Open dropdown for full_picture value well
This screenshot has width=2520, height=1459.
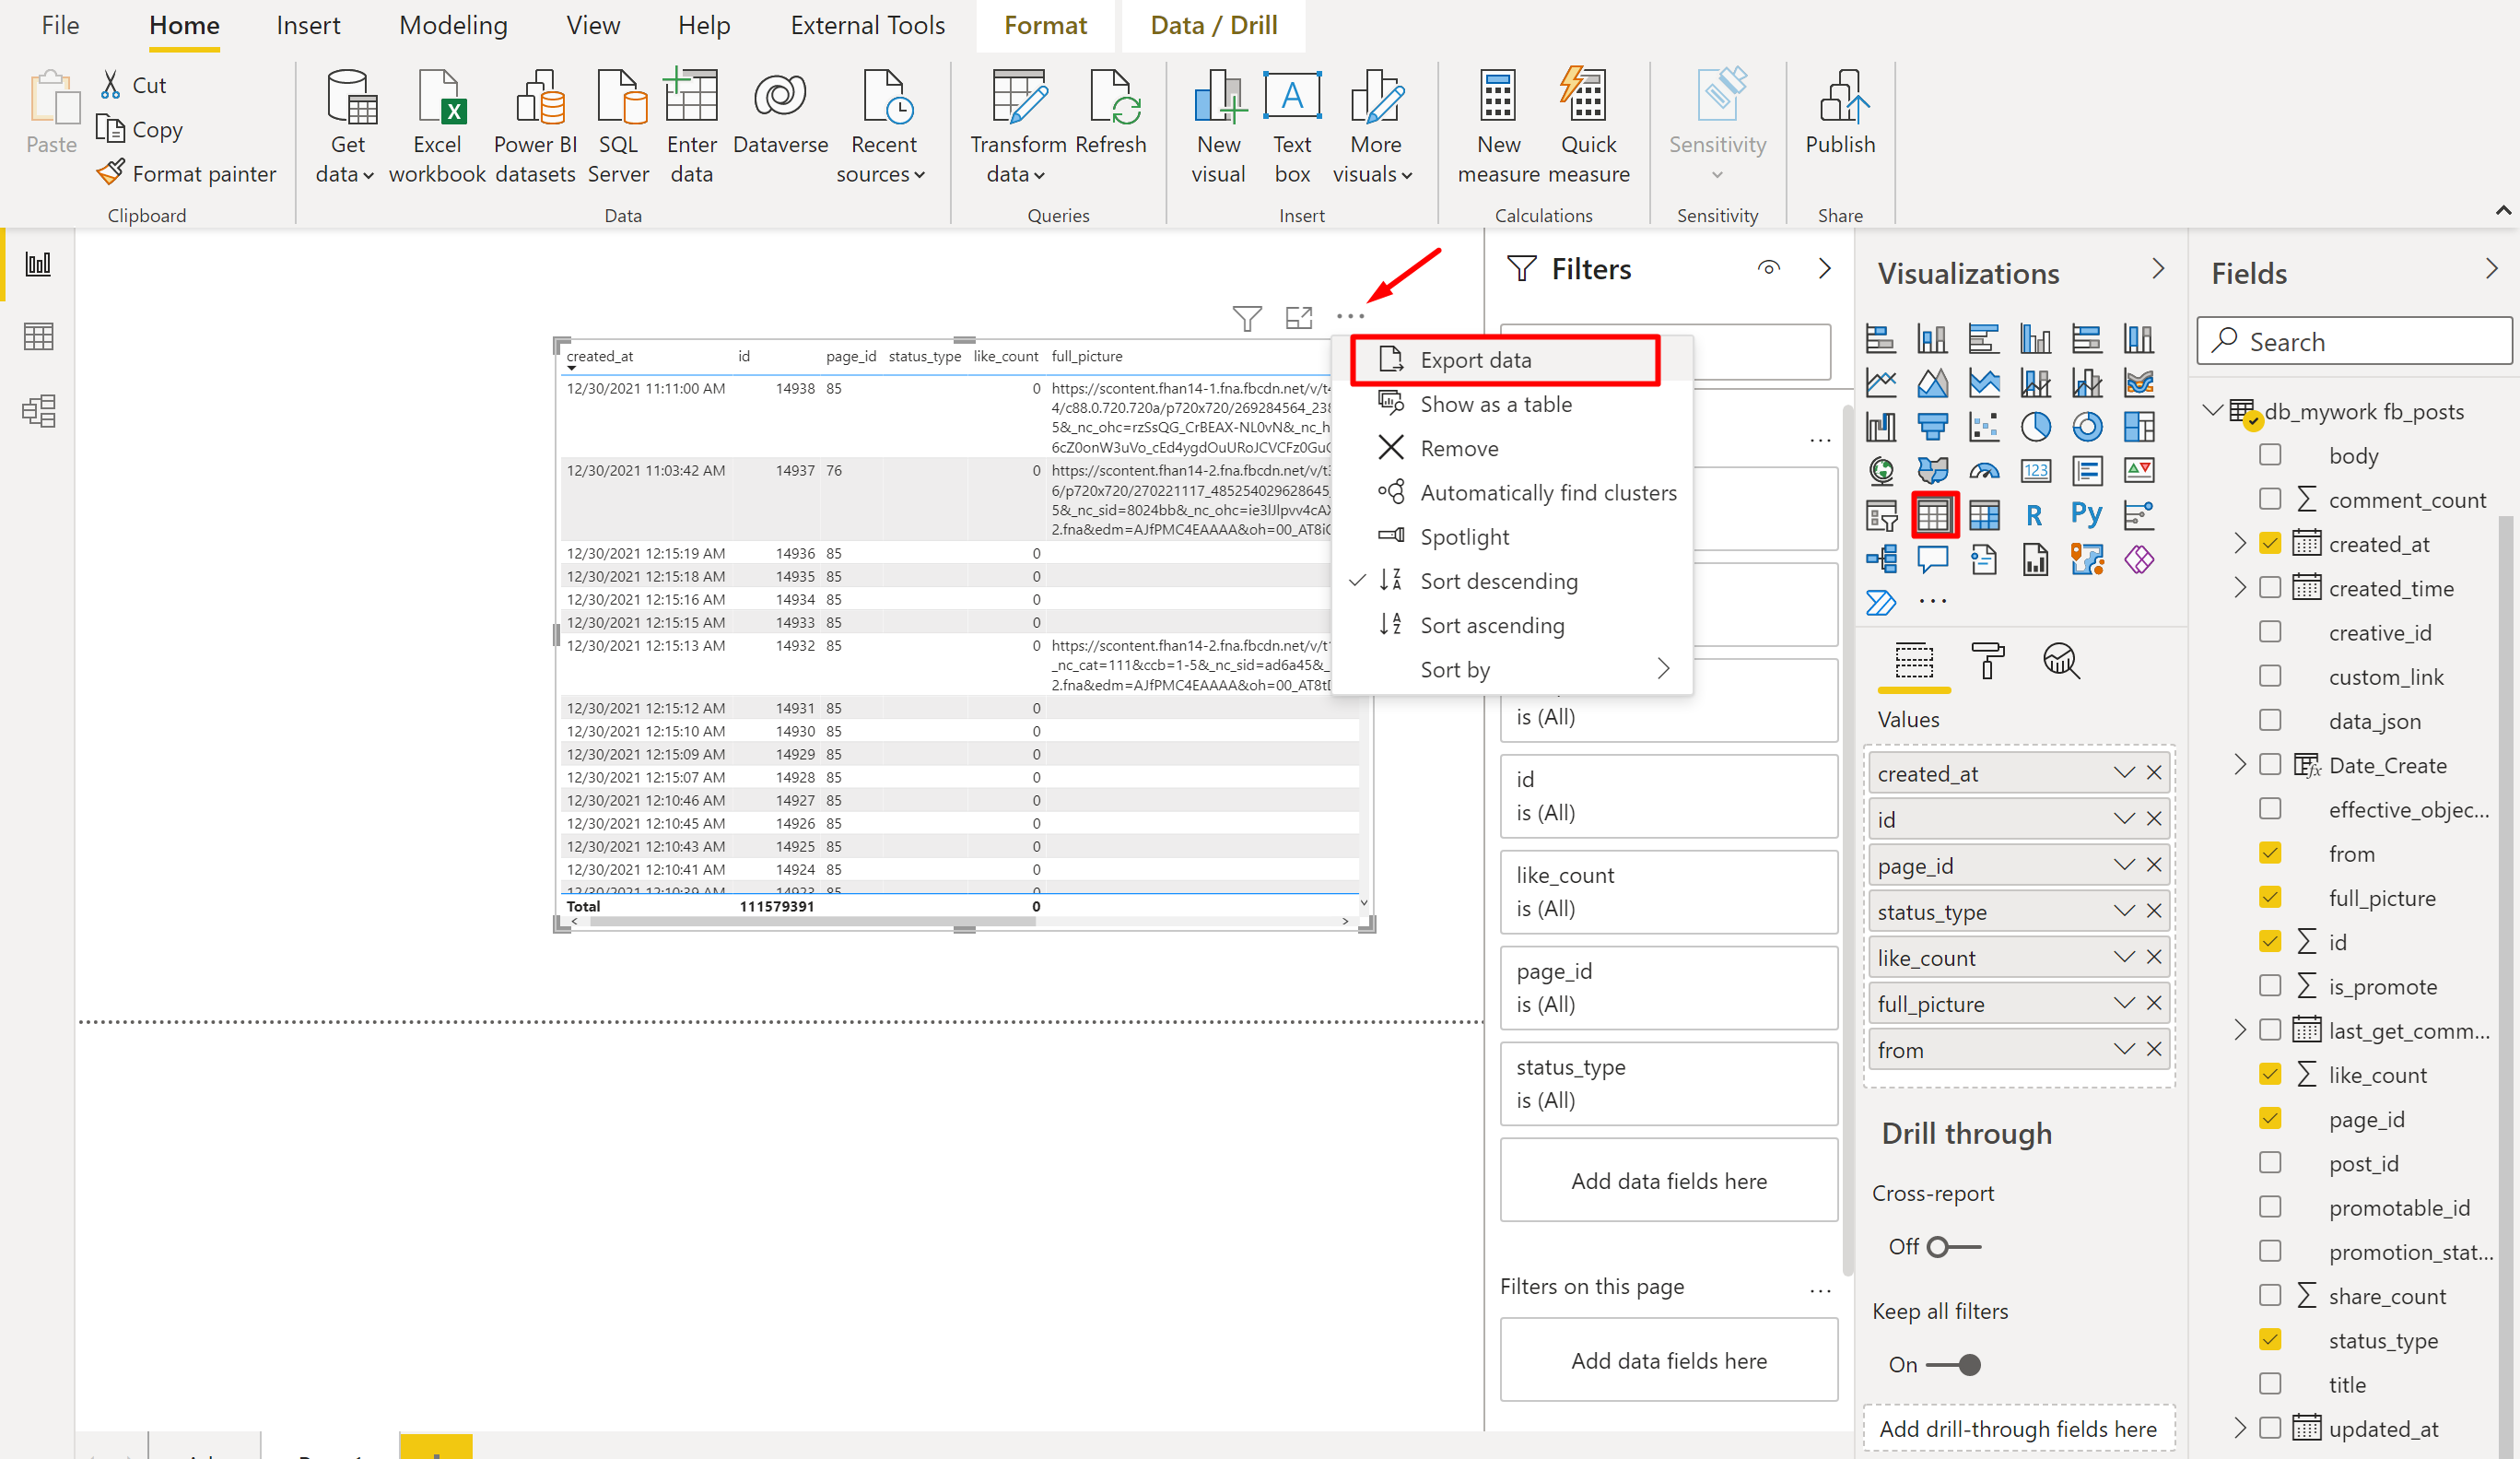(x=2124, y=1003)
